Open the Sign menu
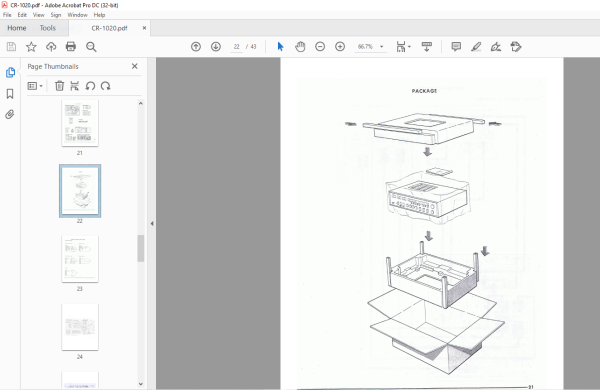 [x=56, y=15]
